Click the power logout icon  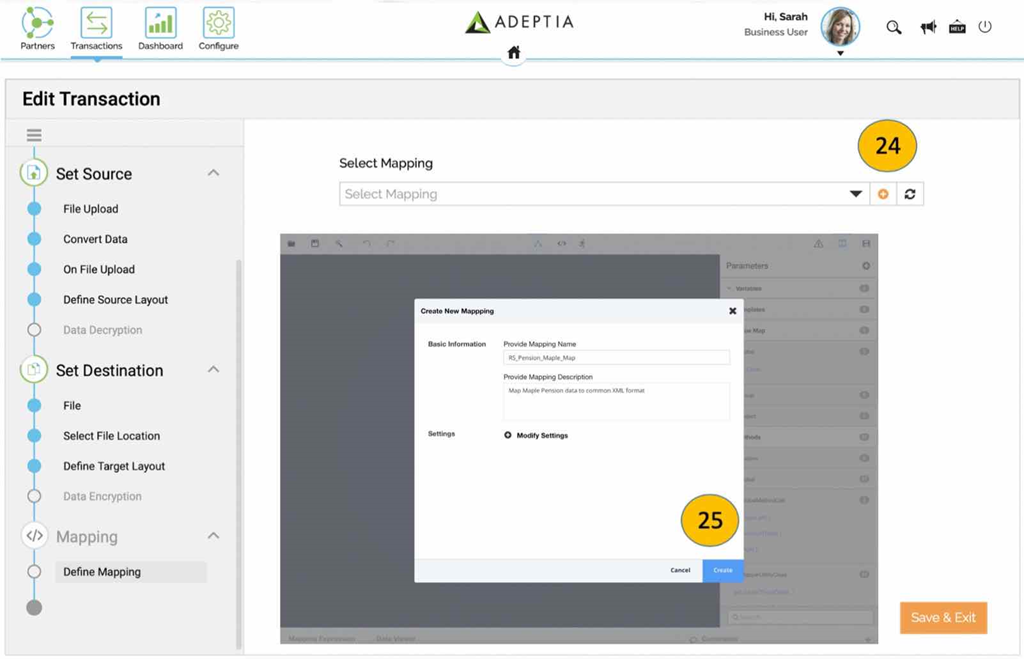click(985, 27)
